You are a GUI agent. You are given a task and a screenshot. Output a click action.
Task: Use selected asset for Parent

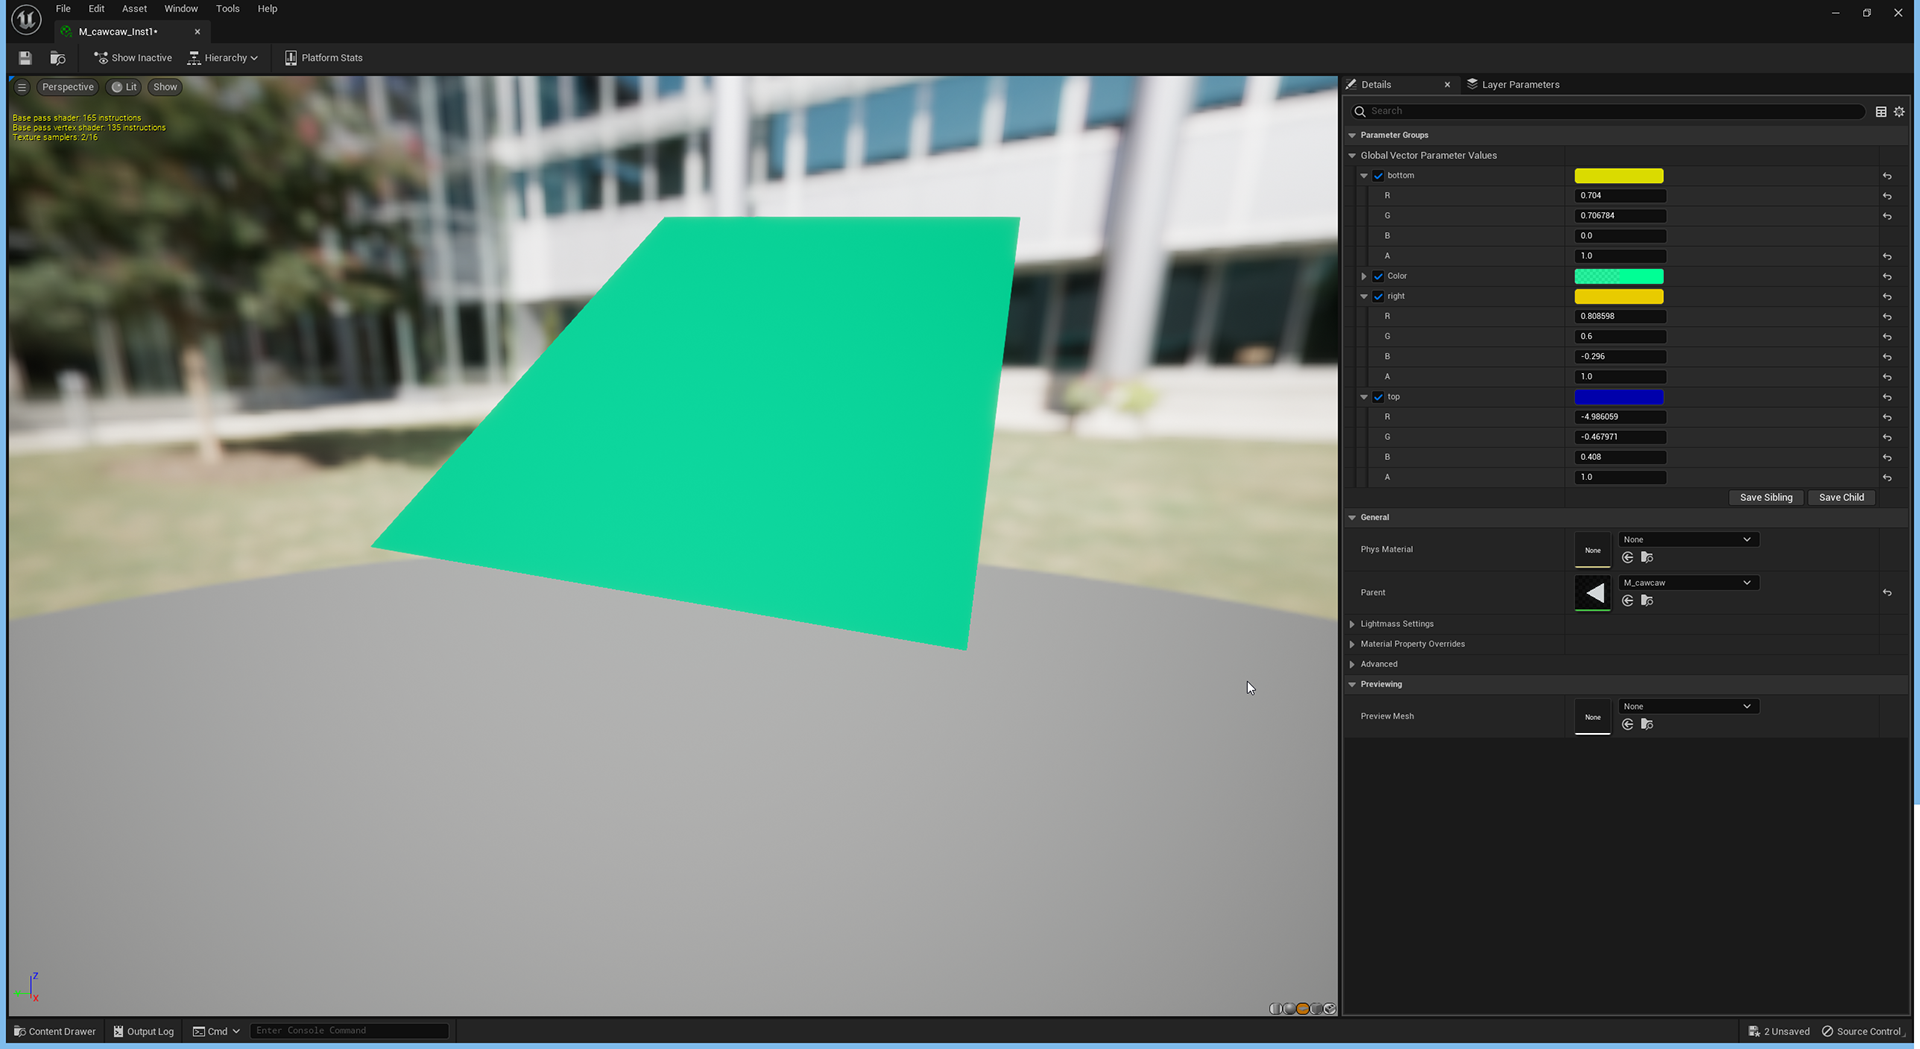[x=1628, y=601]
